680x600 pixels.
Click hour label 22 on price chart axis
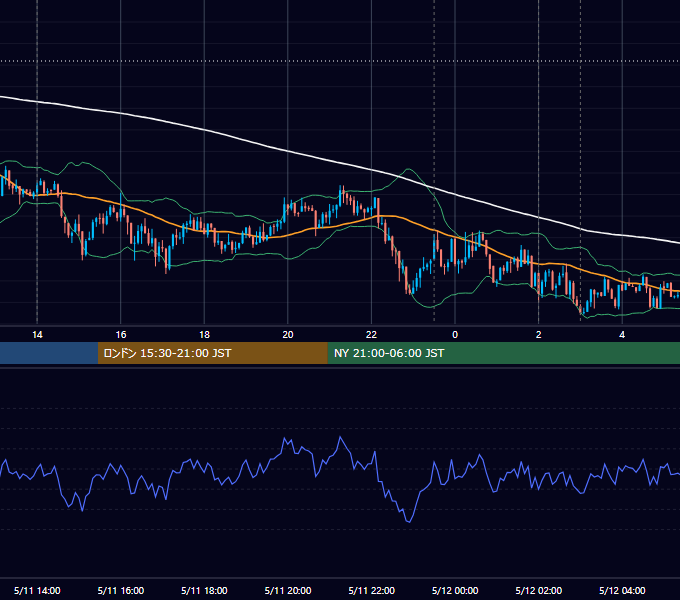click(372, 335)
